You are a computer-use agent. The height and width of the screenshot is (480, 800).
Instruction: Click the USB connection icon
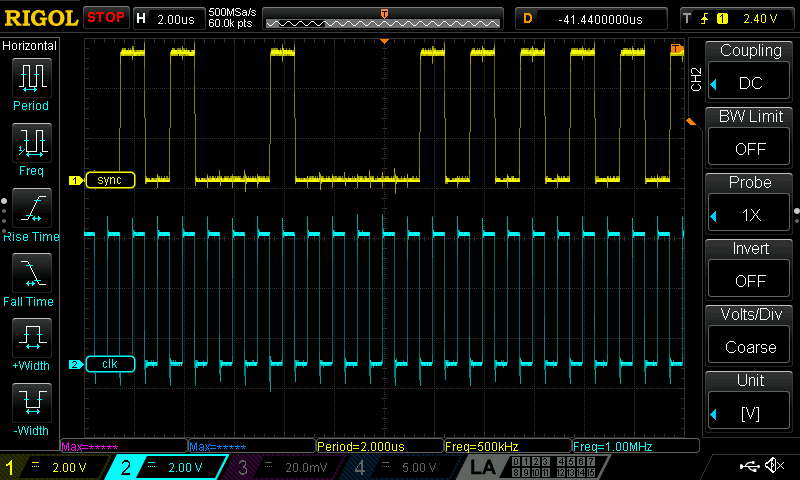point(748,466)
